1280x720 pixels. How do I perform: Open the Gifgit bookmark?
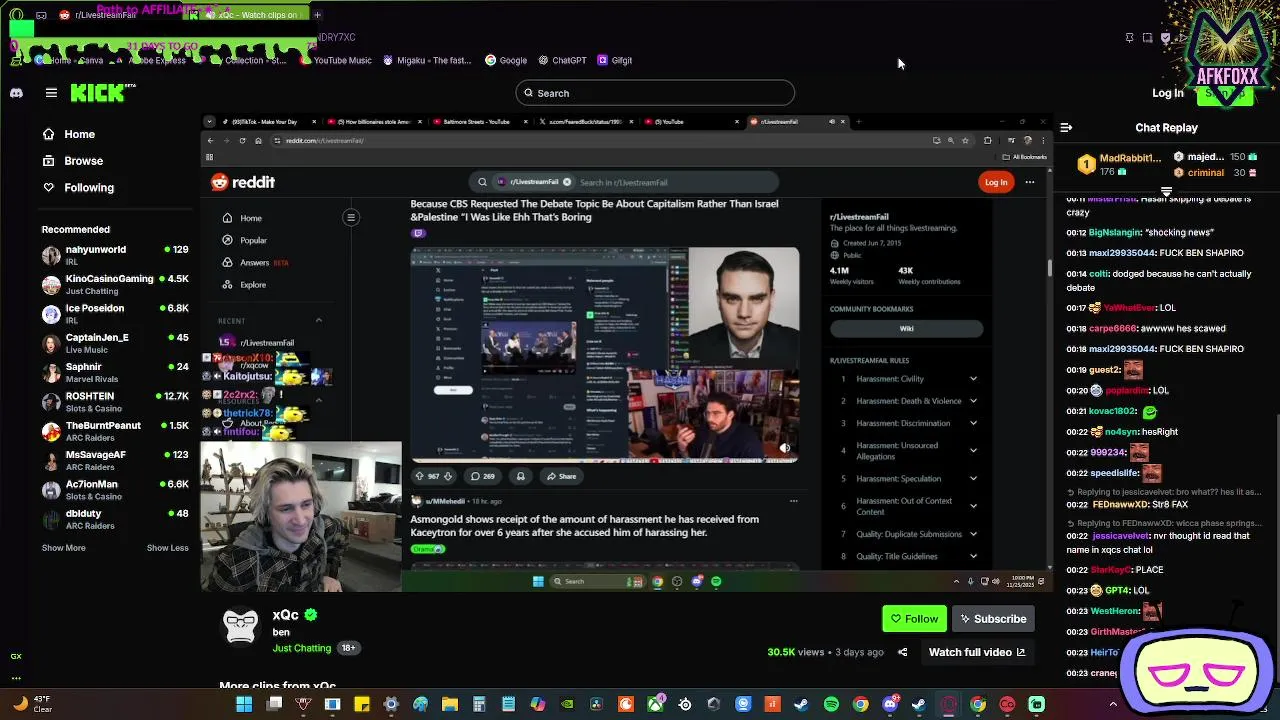click(615, 60)
